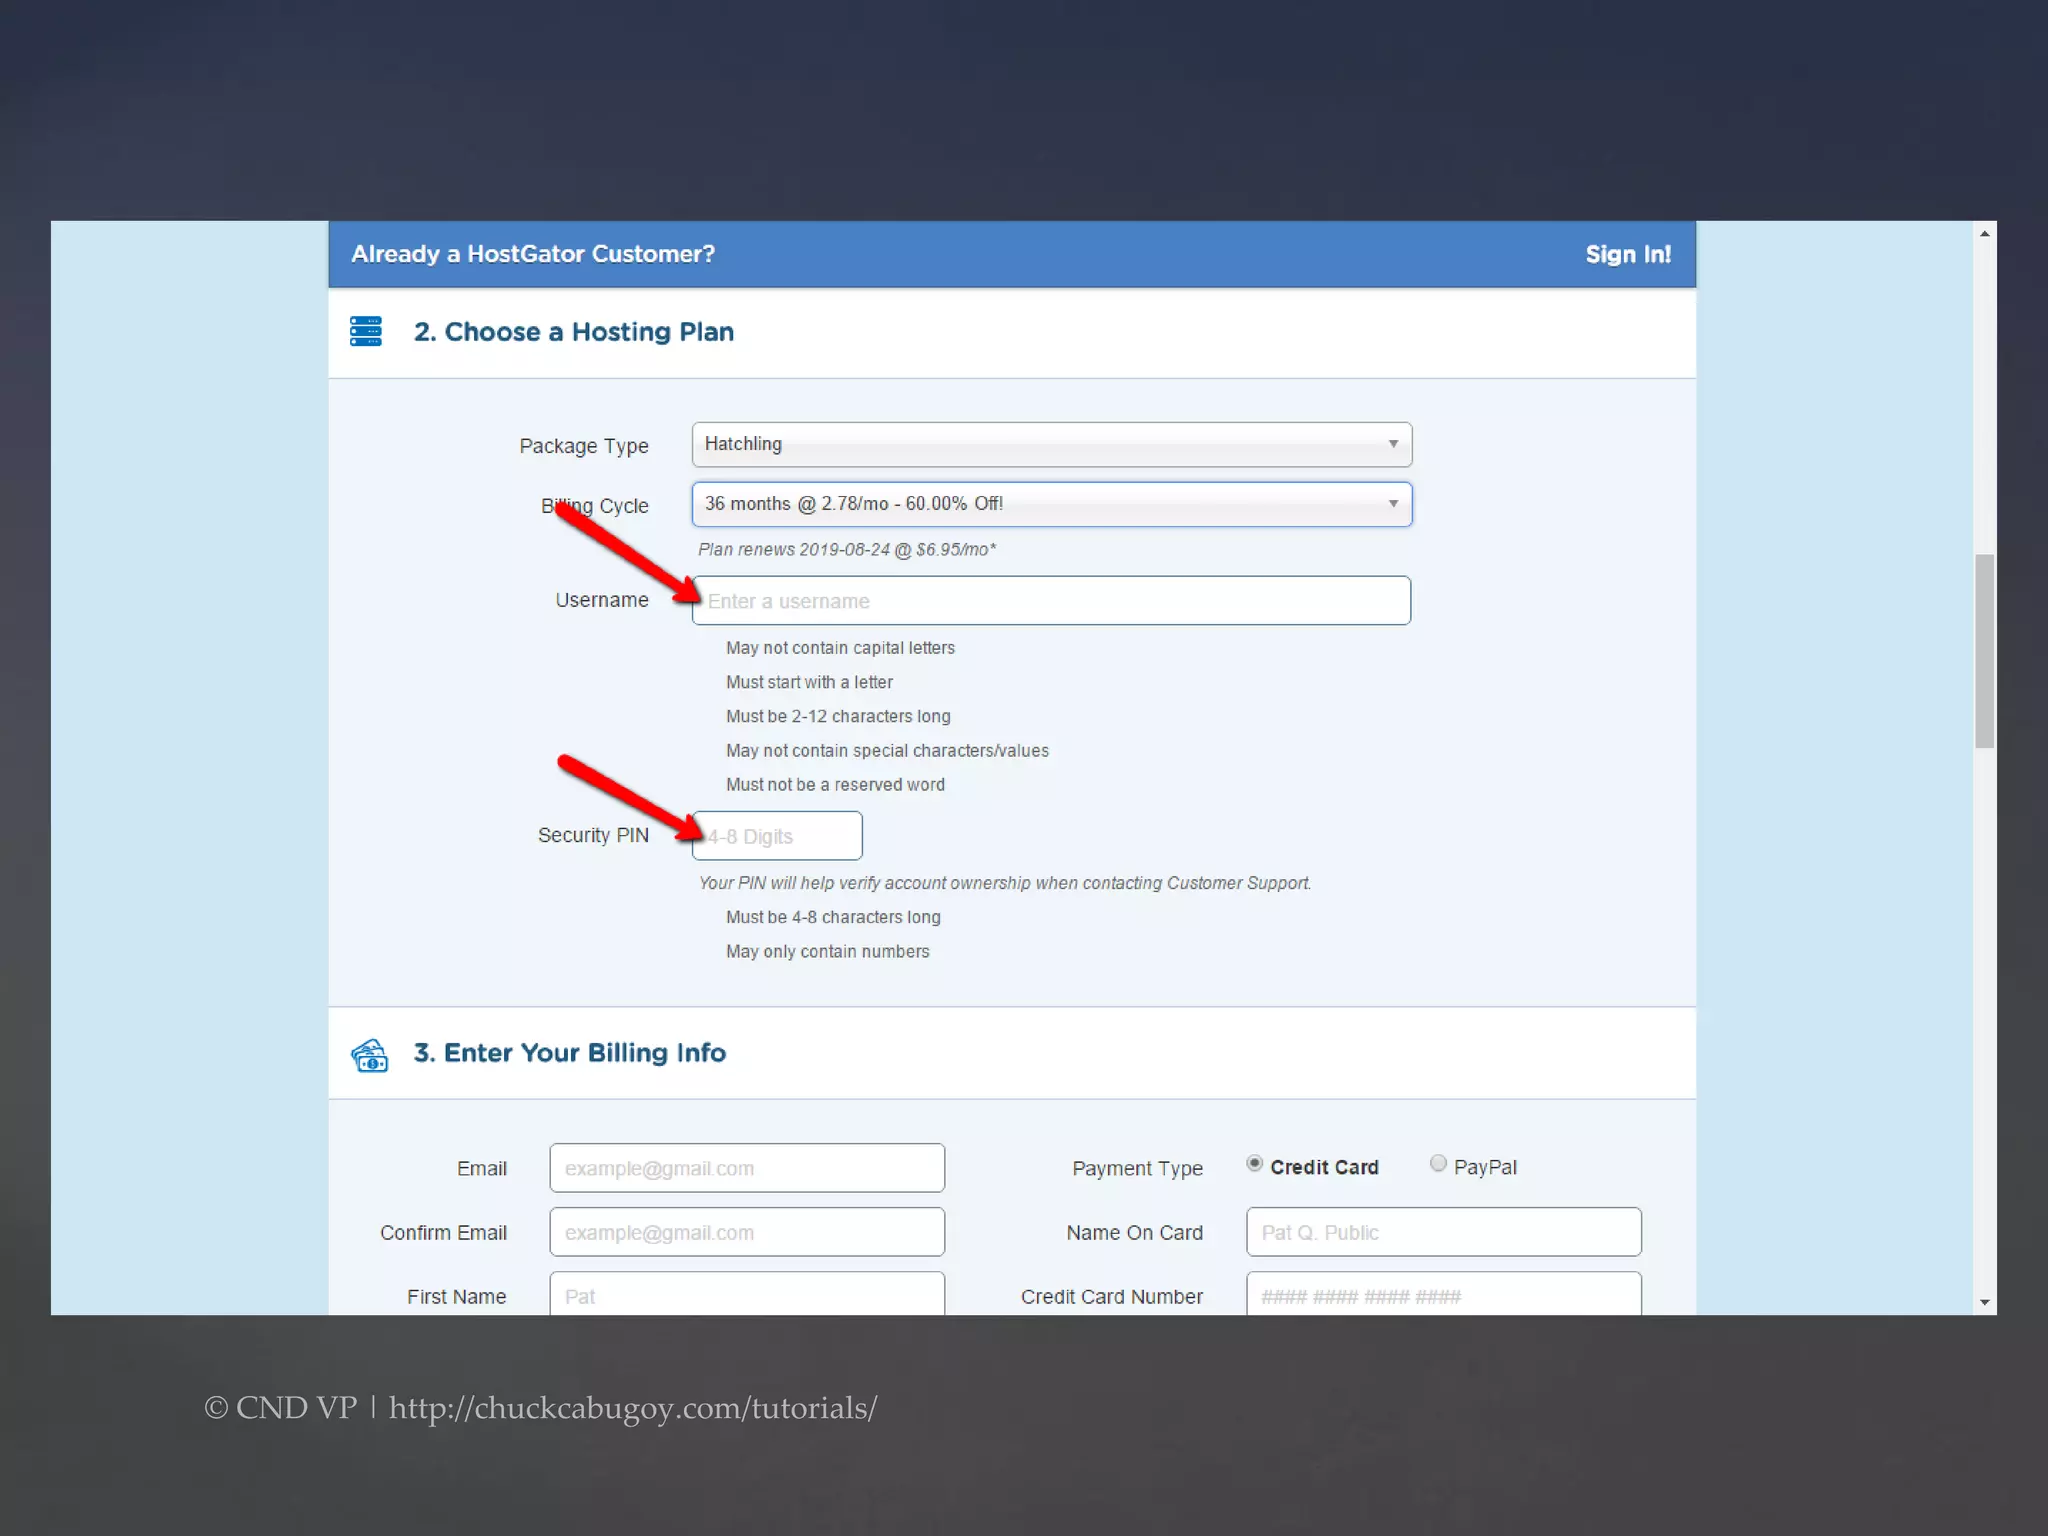
Task: Click the heading '2. Choose a Hosting Plan'
Action: pyautogui.click(x=574, y=332)
